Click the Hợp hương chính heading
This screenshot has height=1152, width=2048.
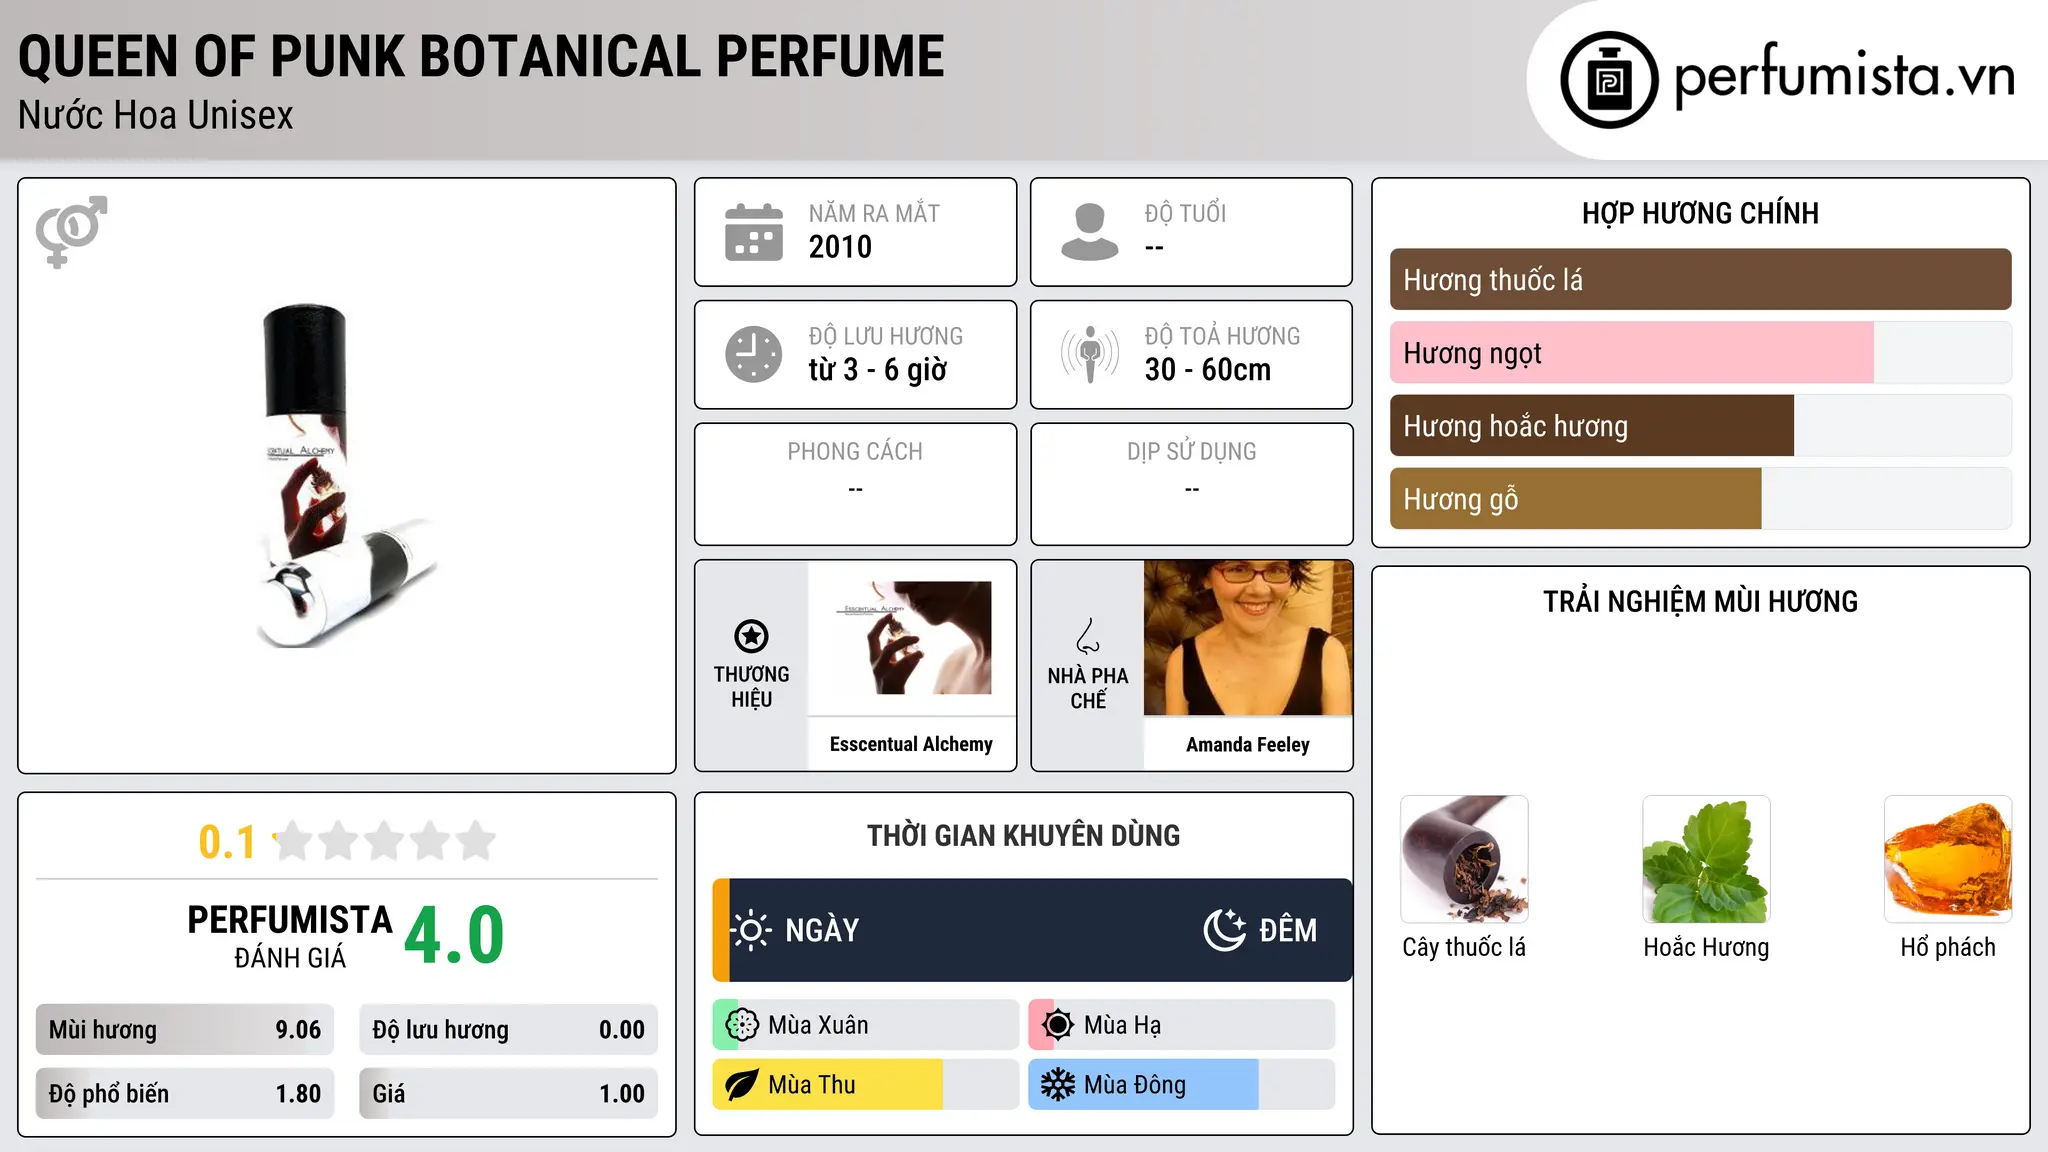tap(1700, 213)
